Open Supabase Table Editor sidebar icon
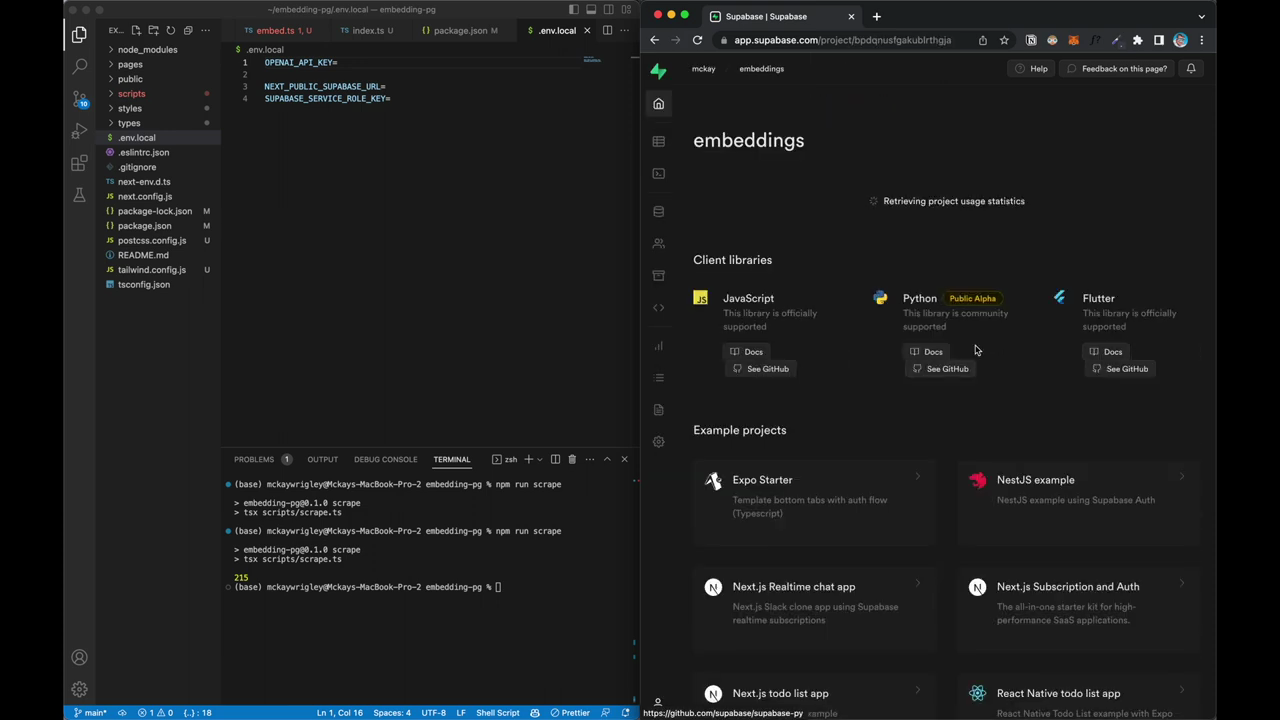This screenshot has width=1280, height=720. pos(658,142)
